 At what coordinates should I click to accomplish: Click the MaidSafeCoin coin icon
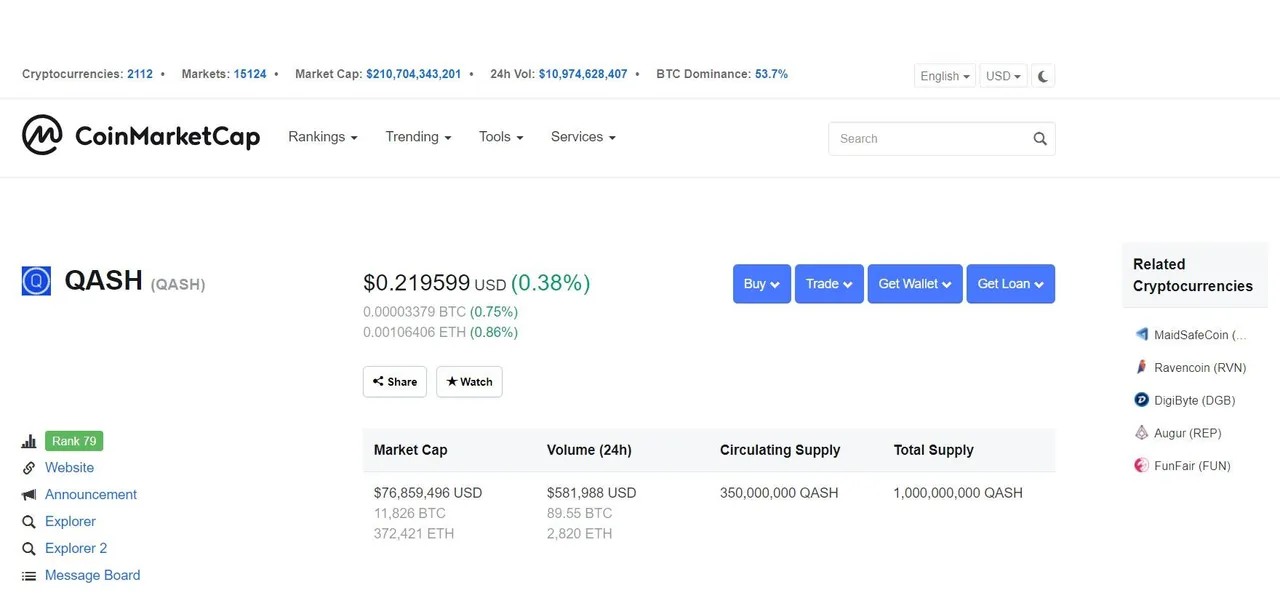[1141, 334]
